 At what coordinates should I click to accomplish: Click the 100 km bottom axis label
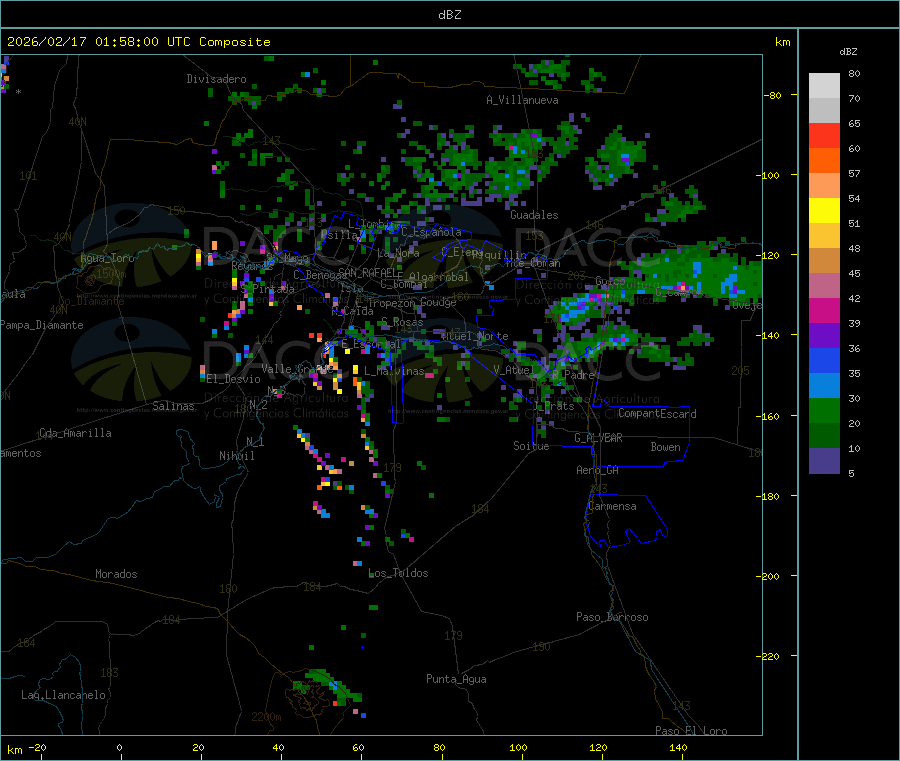coord(518,748)
